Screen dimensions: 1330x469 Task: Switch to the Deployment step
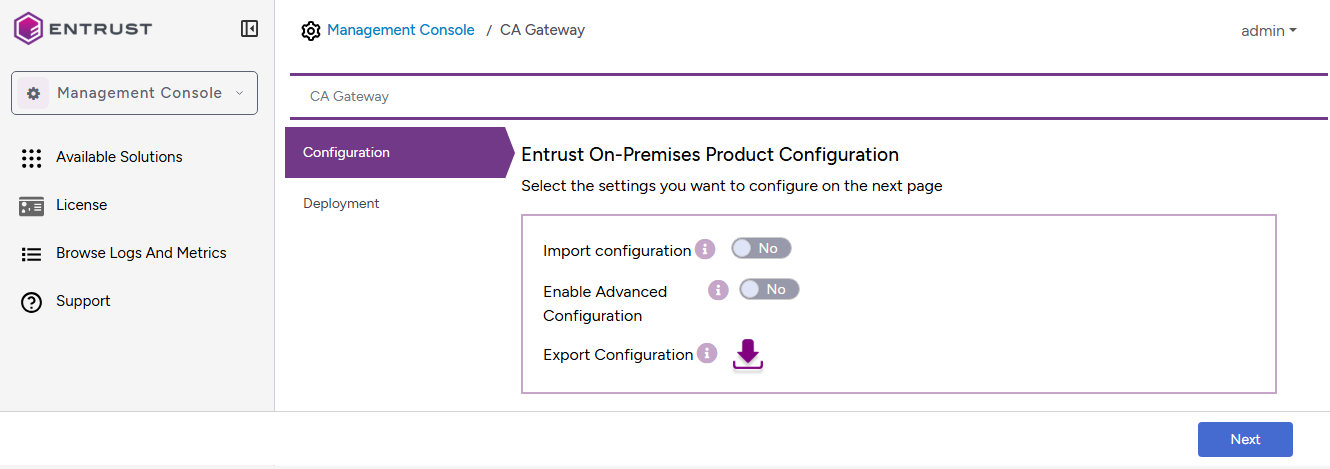click(341, 204)
